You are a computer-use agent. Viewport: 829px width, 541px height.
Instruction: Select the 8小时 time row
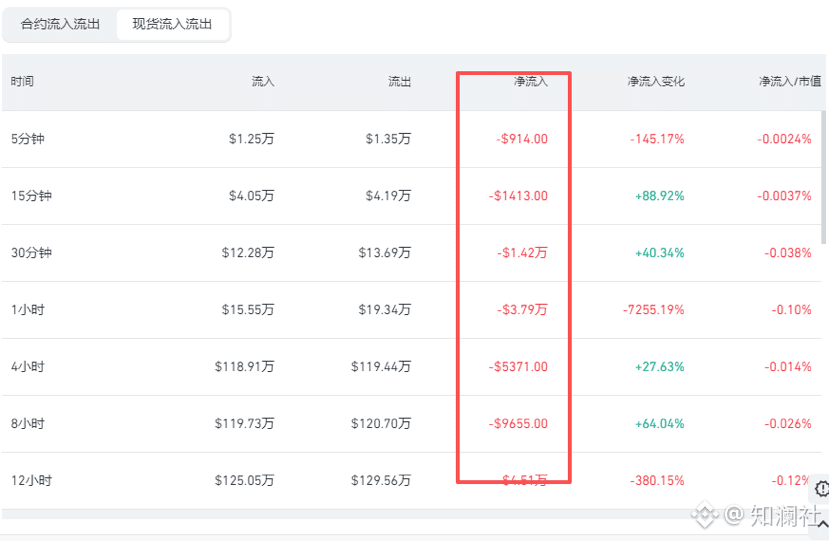pos(411,424)
